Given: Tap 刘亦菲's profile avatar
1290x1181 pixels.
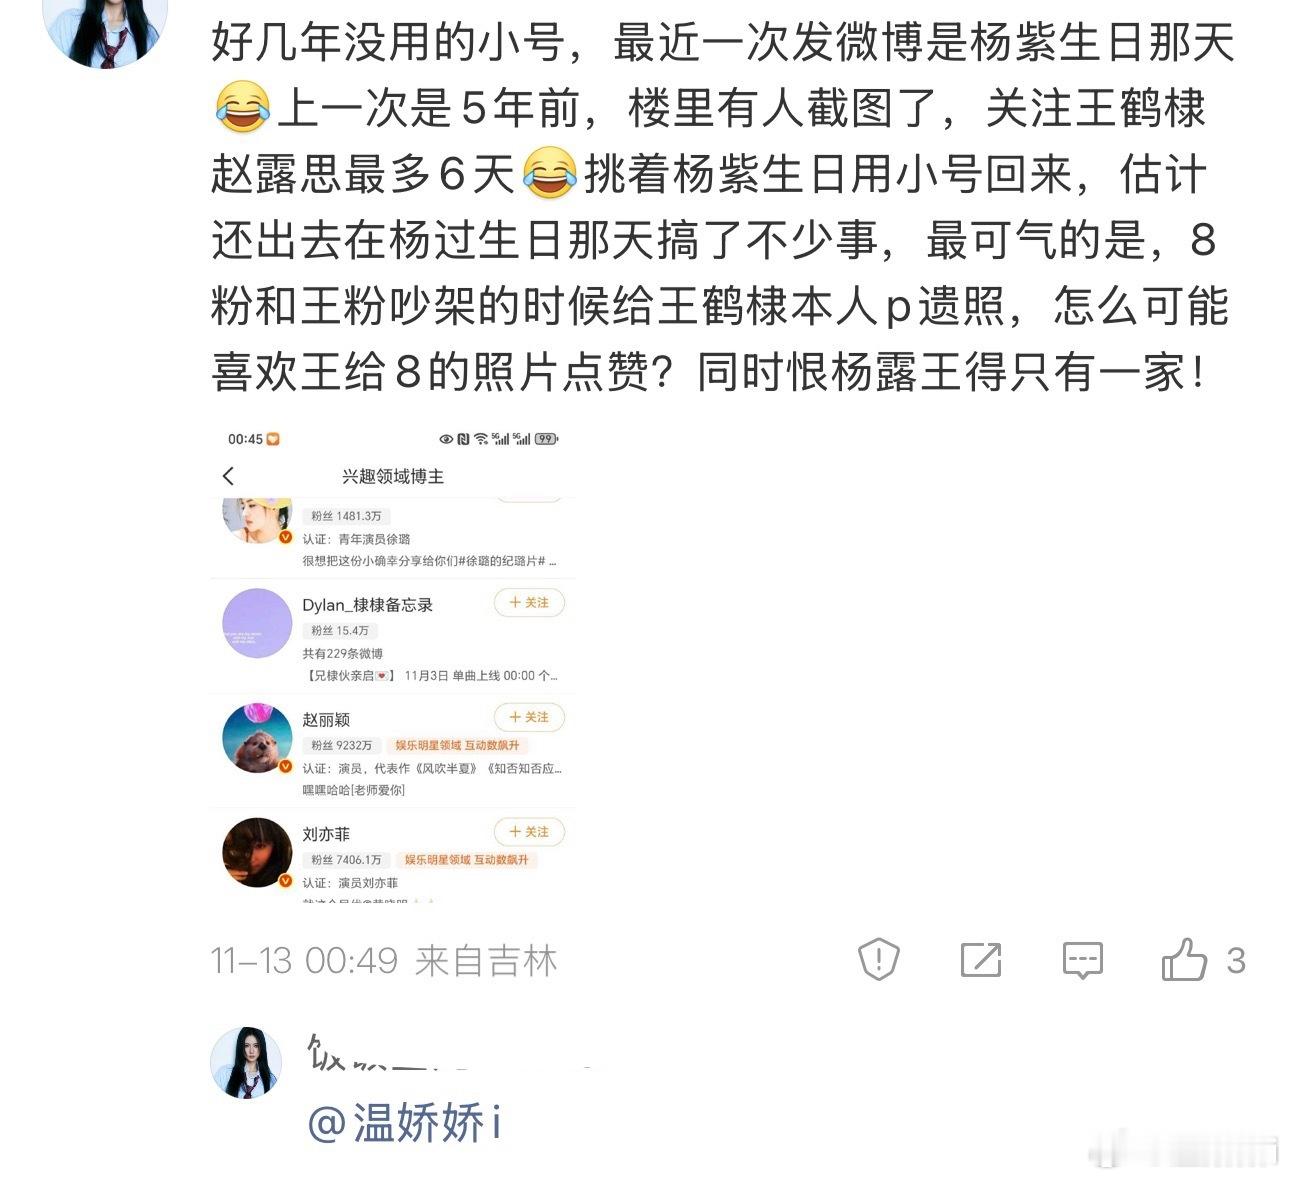Looking at the screenshot, I should point(257,853).
